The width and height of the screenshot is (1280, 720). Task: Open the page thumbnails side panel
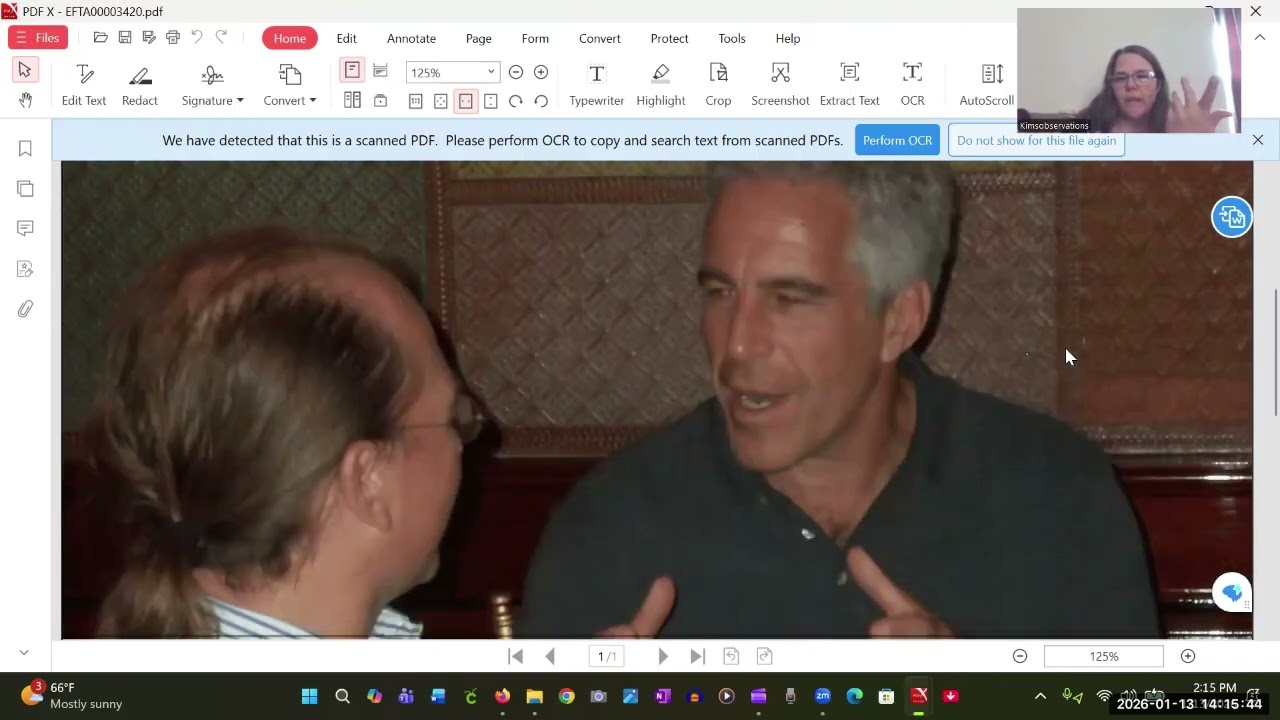click(x=25, y=189)
